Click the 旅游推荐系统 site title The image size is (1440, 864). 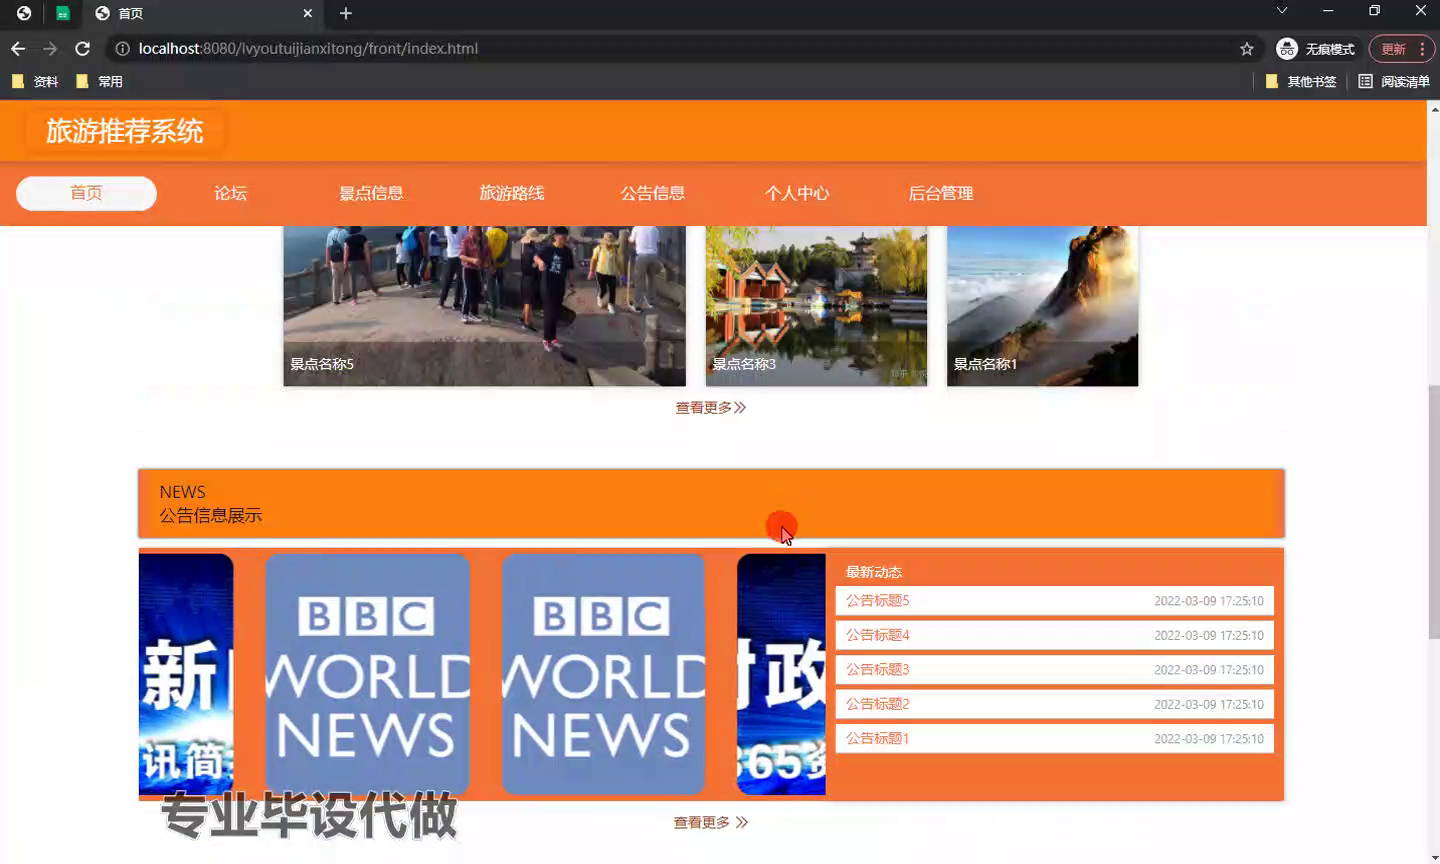pos(124,131)
